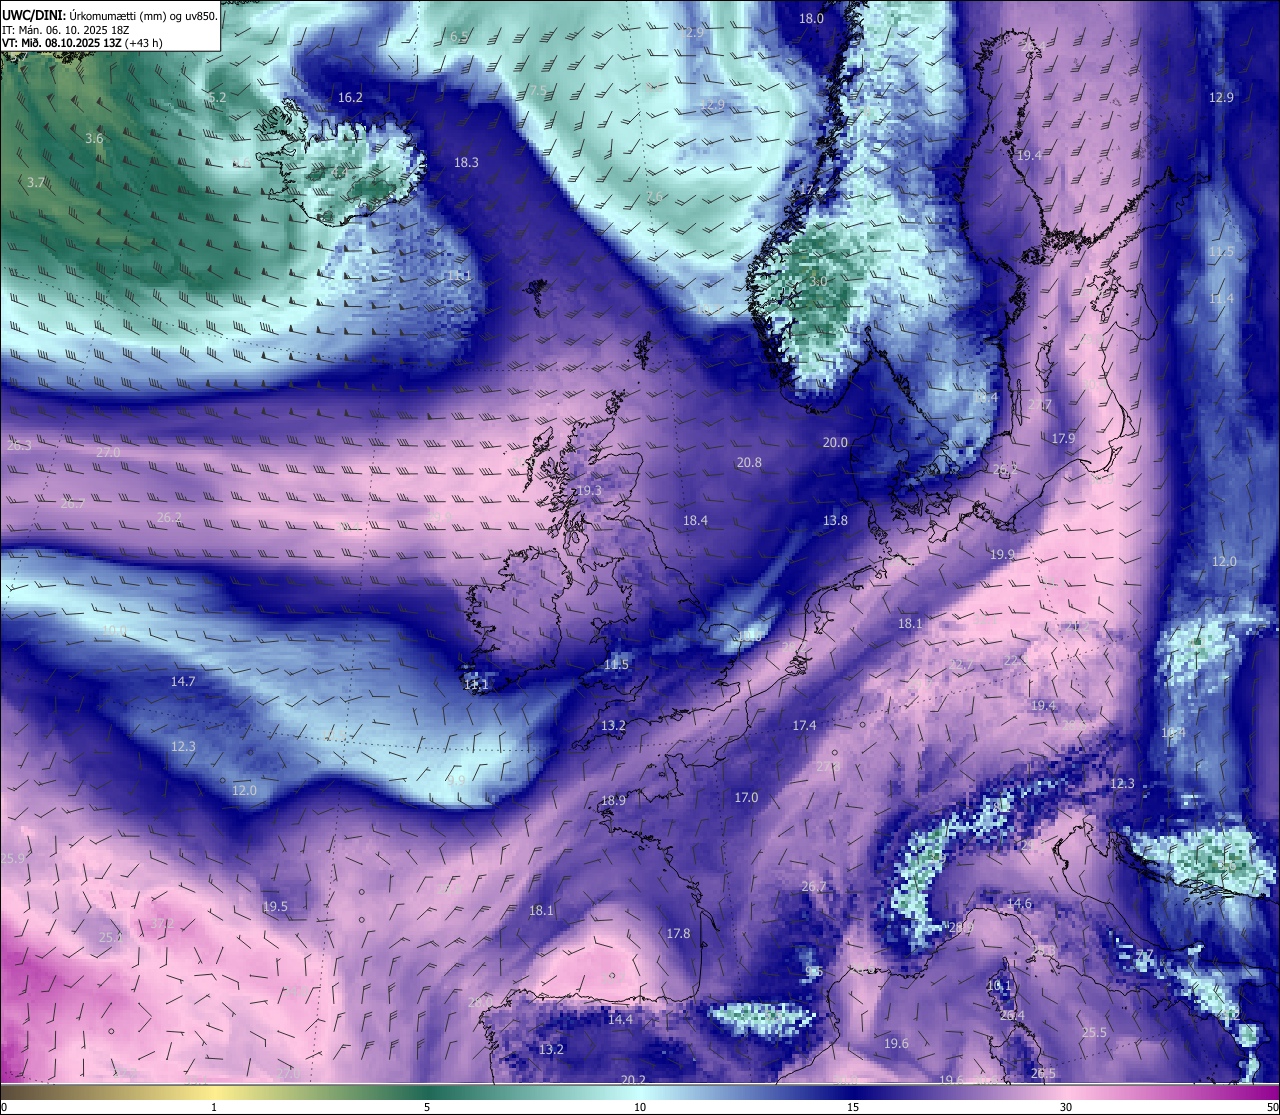Screen dimensions: 1280x1115
Task: Click the 27.0 value in the western Atlantic
Action: coord(108,452)
